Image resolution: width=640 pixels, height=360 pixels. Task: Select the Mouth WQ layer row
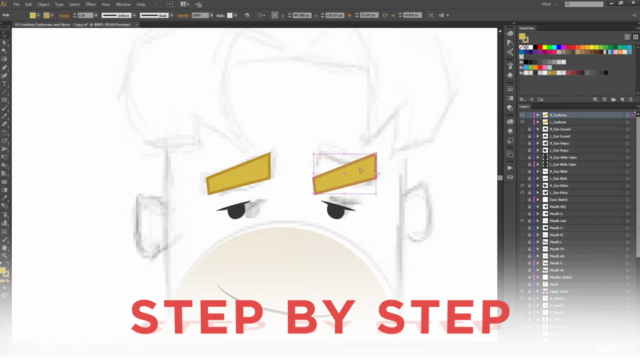coord(578,207)
